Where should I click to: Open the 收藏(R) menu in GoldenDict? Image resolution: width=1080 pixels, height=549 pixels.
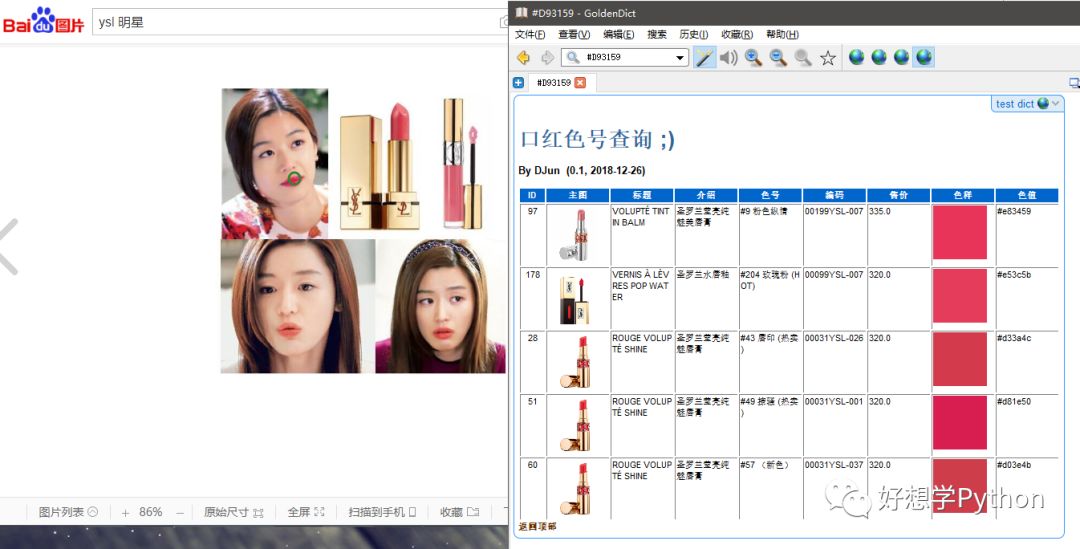pyautogui.click(x=737, y=34)
